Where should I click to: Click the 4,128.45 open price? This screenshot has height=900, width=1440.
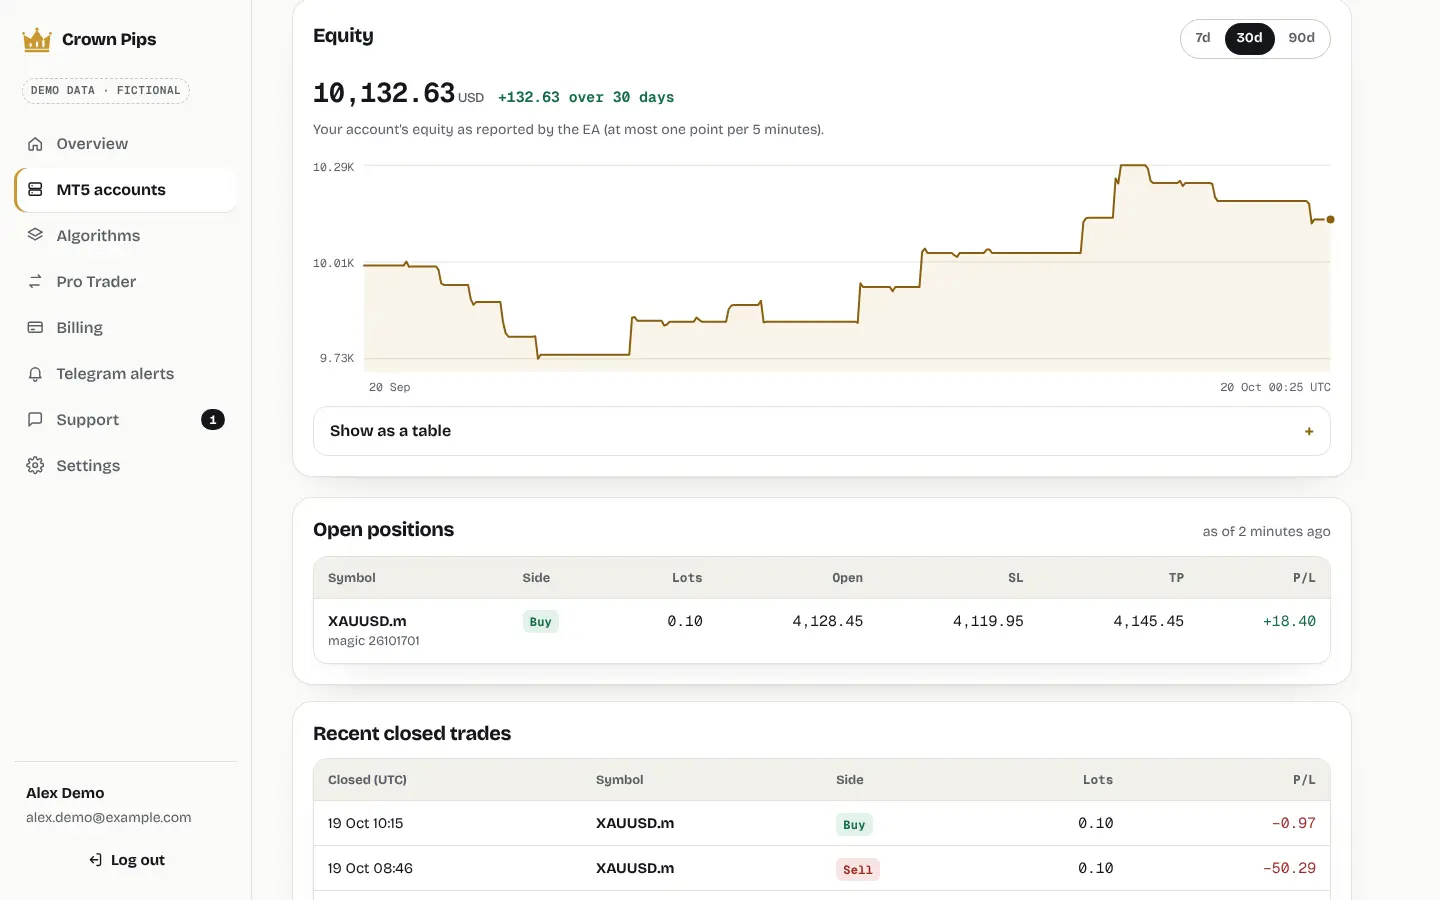pos(827,621)
